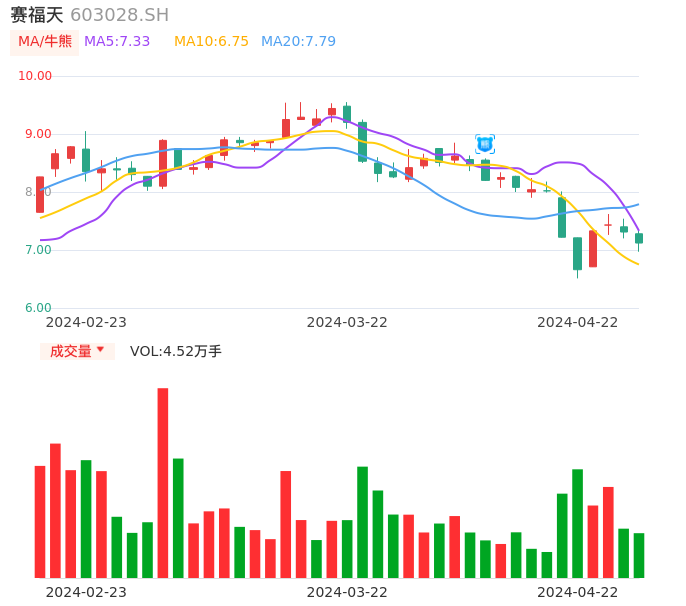Click the blue marker icon on the chart
This screenshot has width=686, height=606.
(485, 144)
